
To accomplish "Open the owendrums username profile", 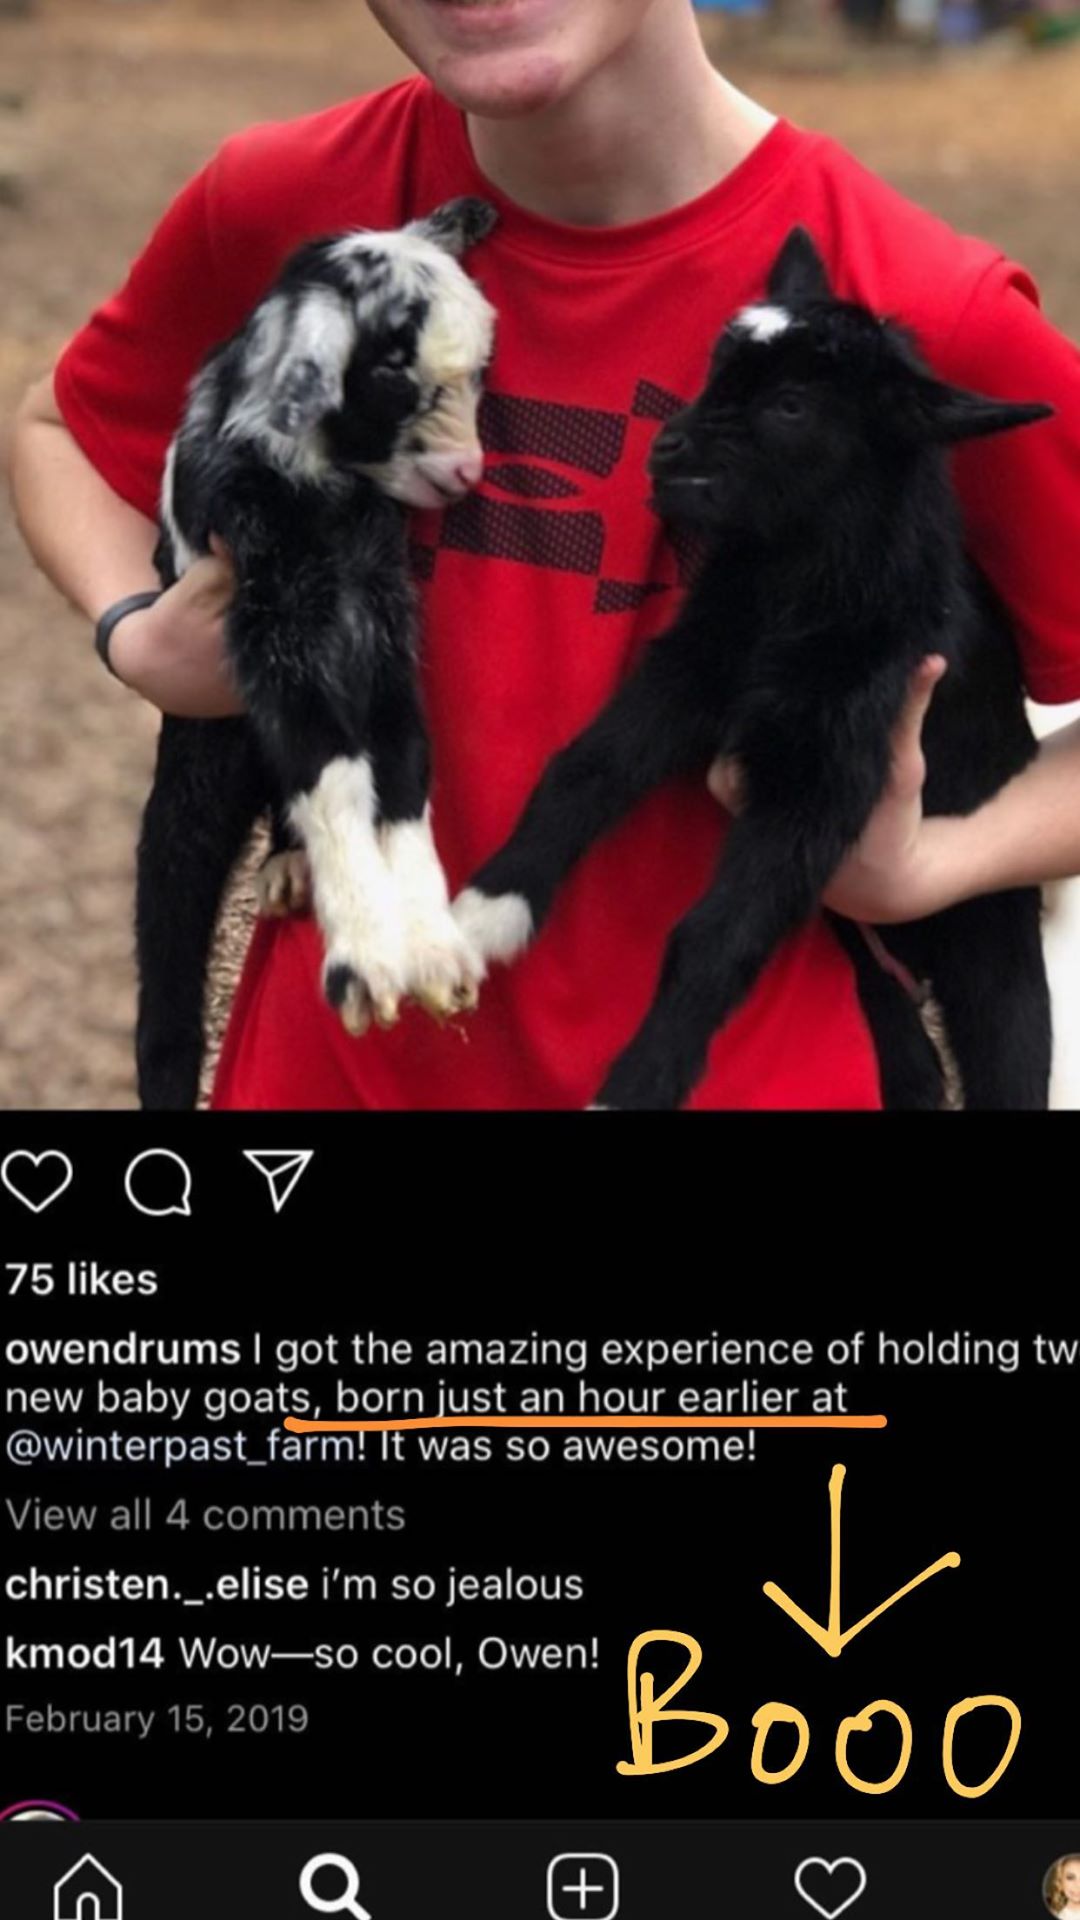I will tap(122, 1349).
